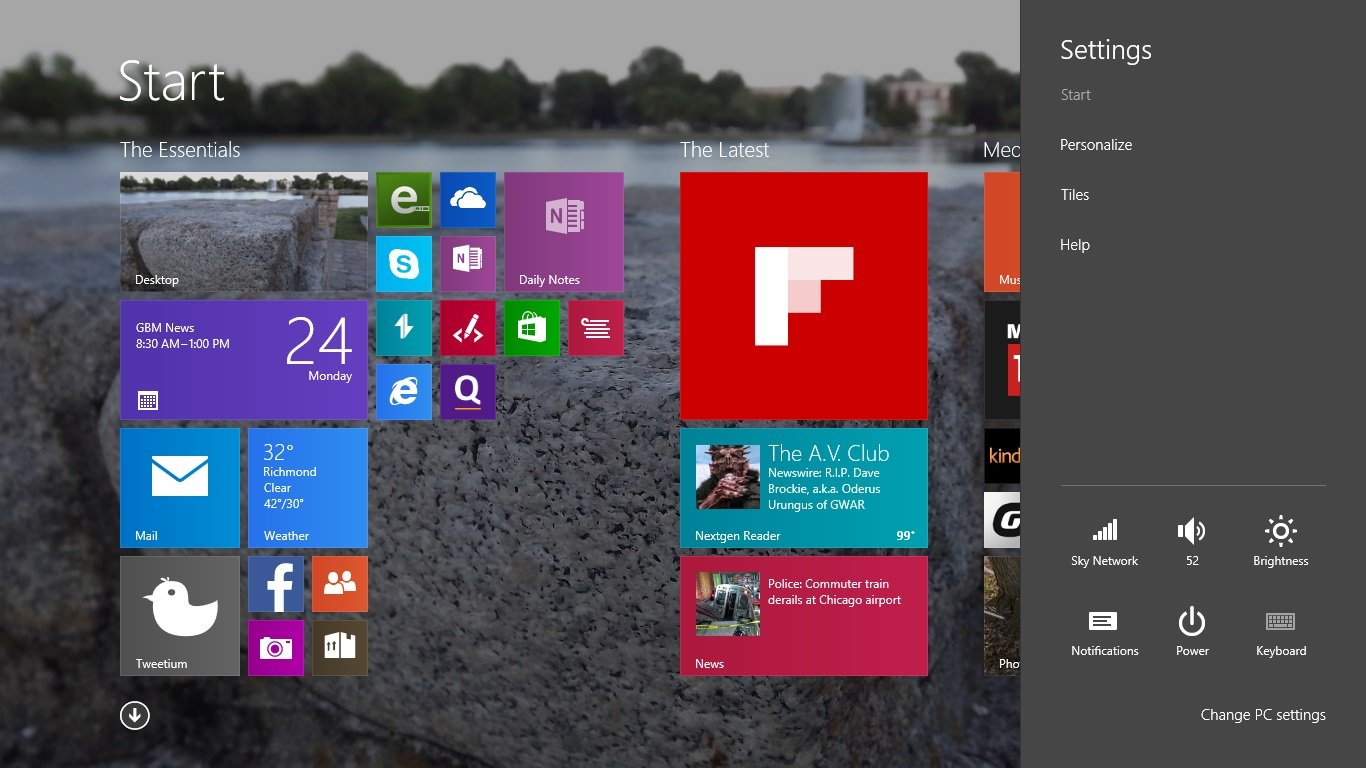Show all apps with the down arrow

click(x=135, y=715)
